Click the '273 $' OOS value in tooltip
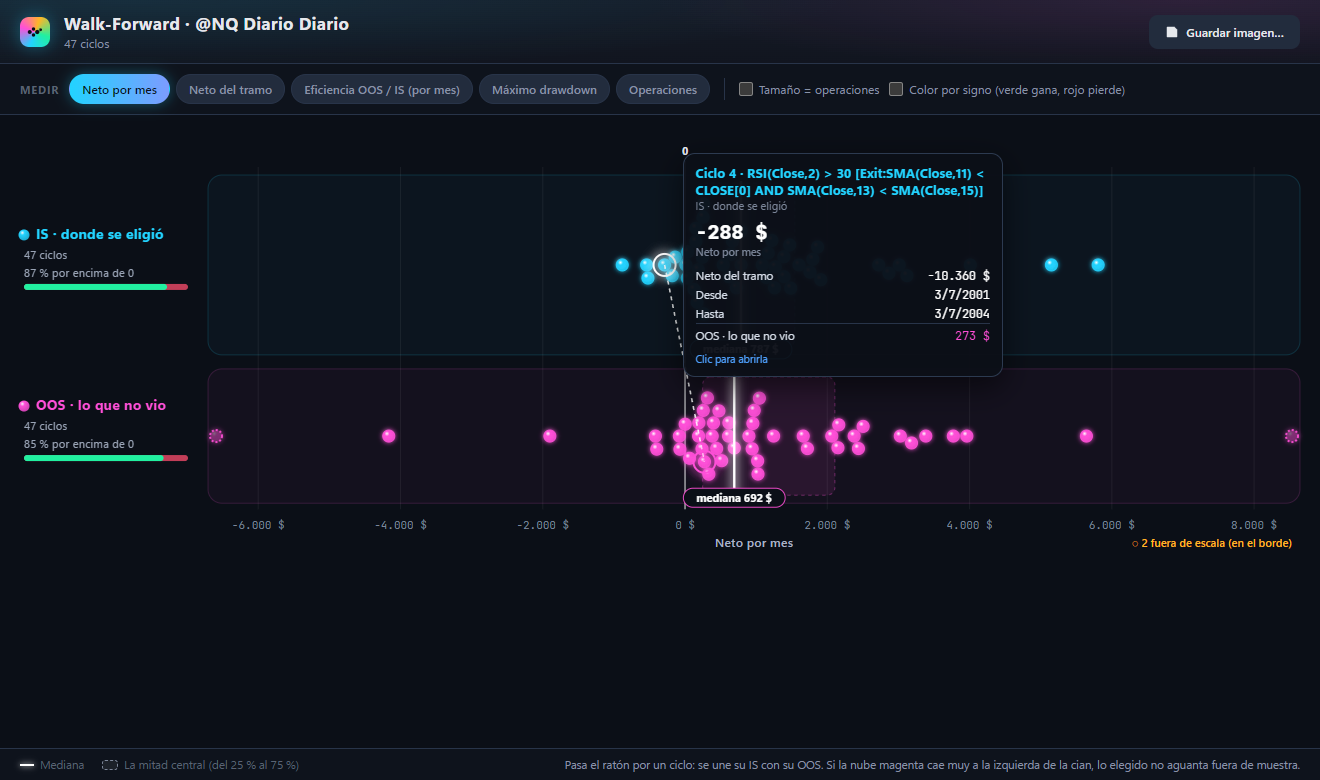The image size is (1320, 780). pyautogui.click(x=972, y=336)
